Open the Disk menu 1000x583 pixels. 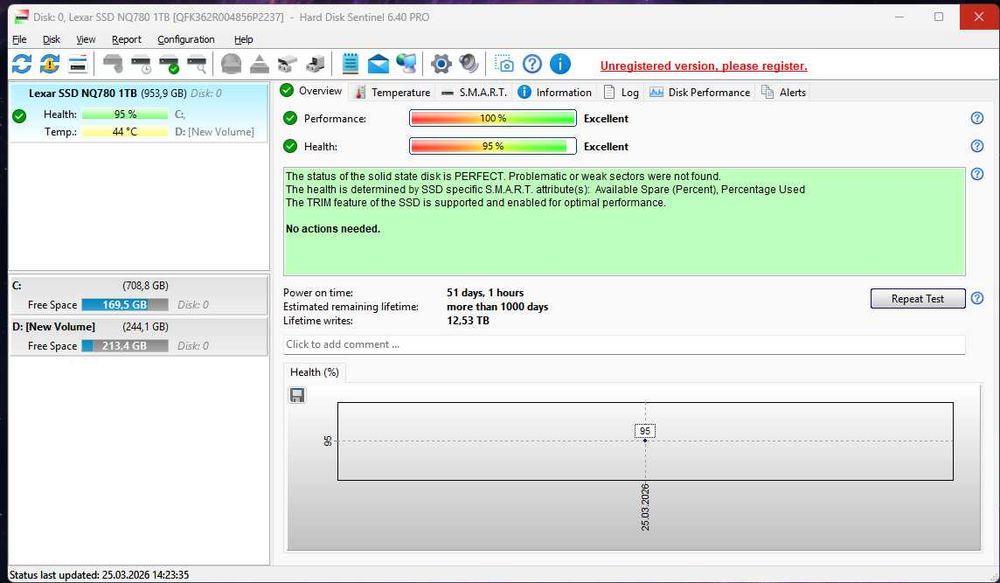(51, 40)
